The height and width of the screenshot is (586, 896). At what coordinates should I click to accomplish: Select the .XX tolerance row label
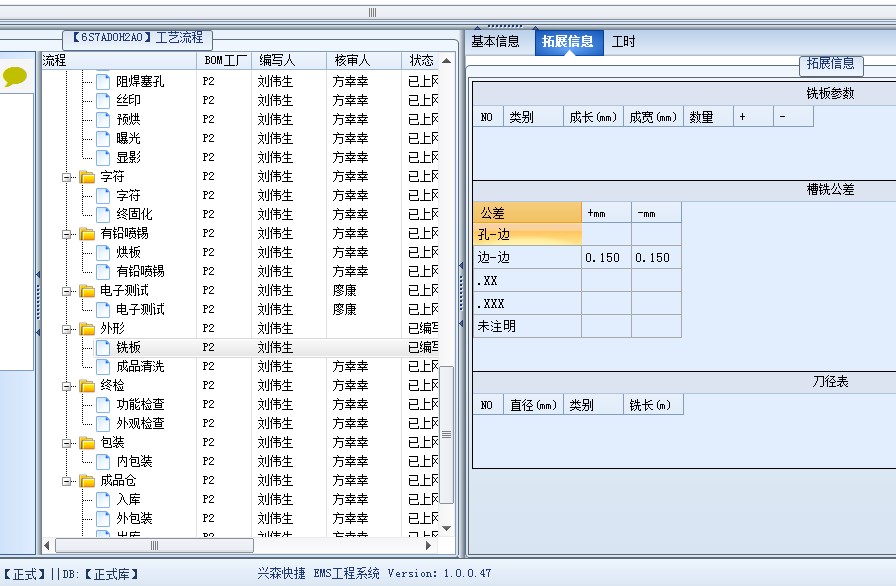point(527,280)
